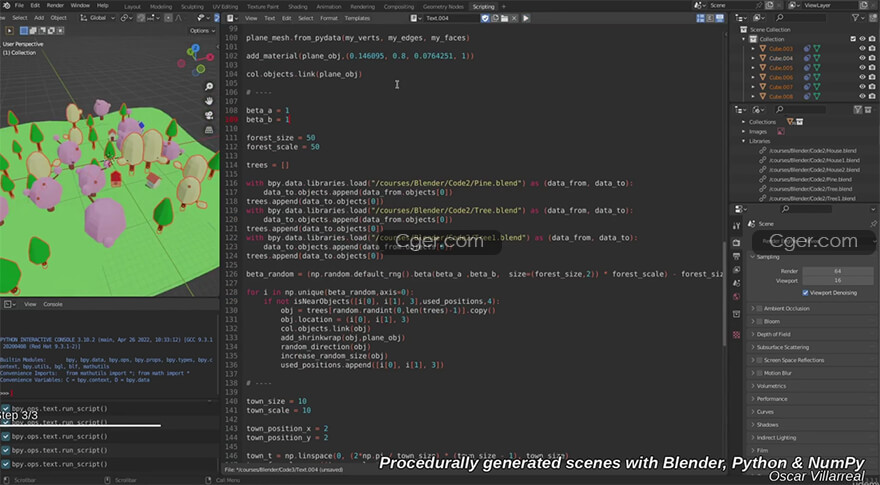Toggle line numbers display icon

(700, 18)
